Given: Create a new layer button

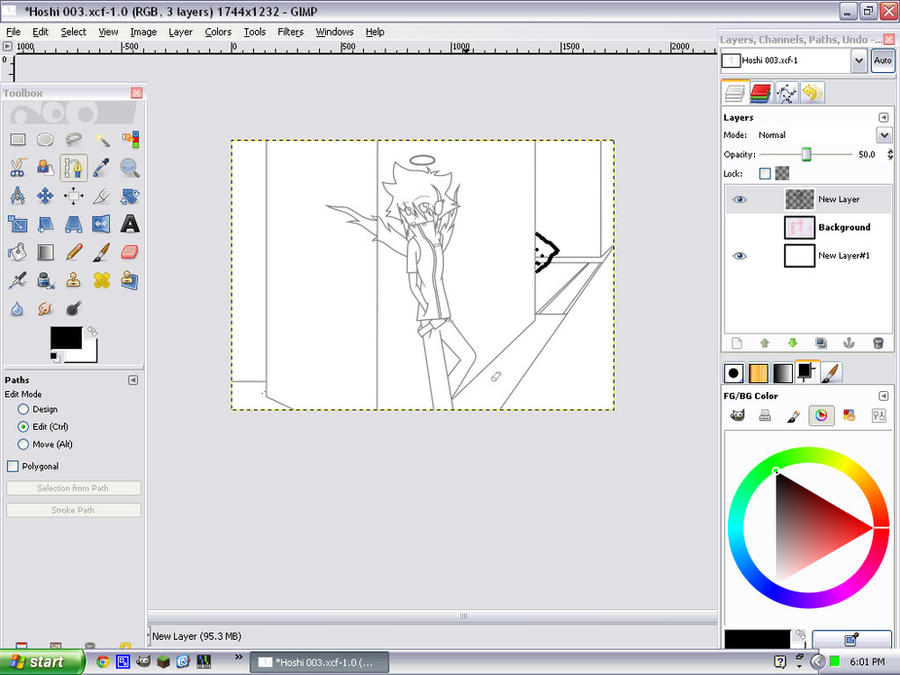Looking at the screenshot, I should coord(737,343).
